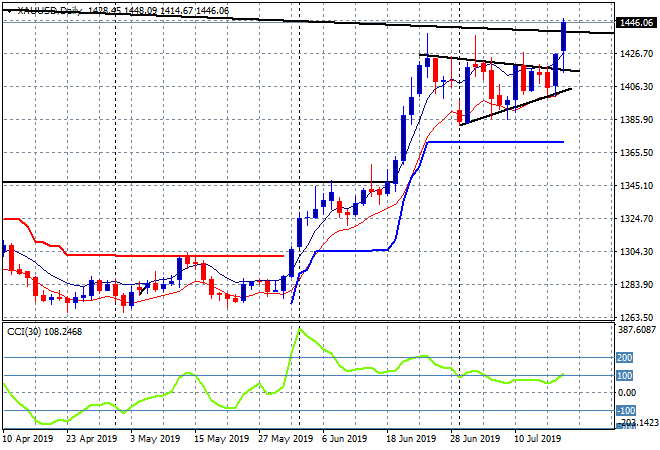Click price scale value 1385.90
The width and height of the screenshot is (660, 450).
click(636, 120)
